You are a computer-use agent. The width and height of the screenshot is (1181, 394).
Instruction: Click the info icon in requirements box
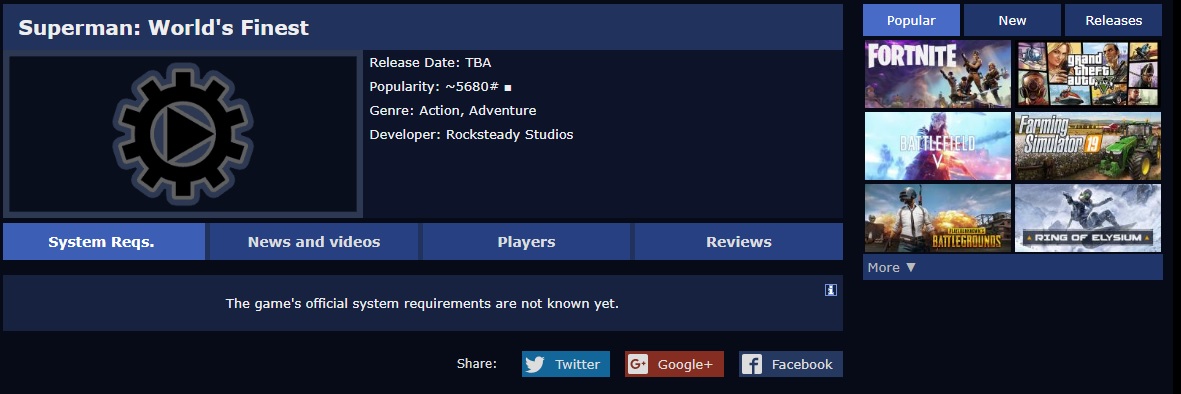(831, 290)
